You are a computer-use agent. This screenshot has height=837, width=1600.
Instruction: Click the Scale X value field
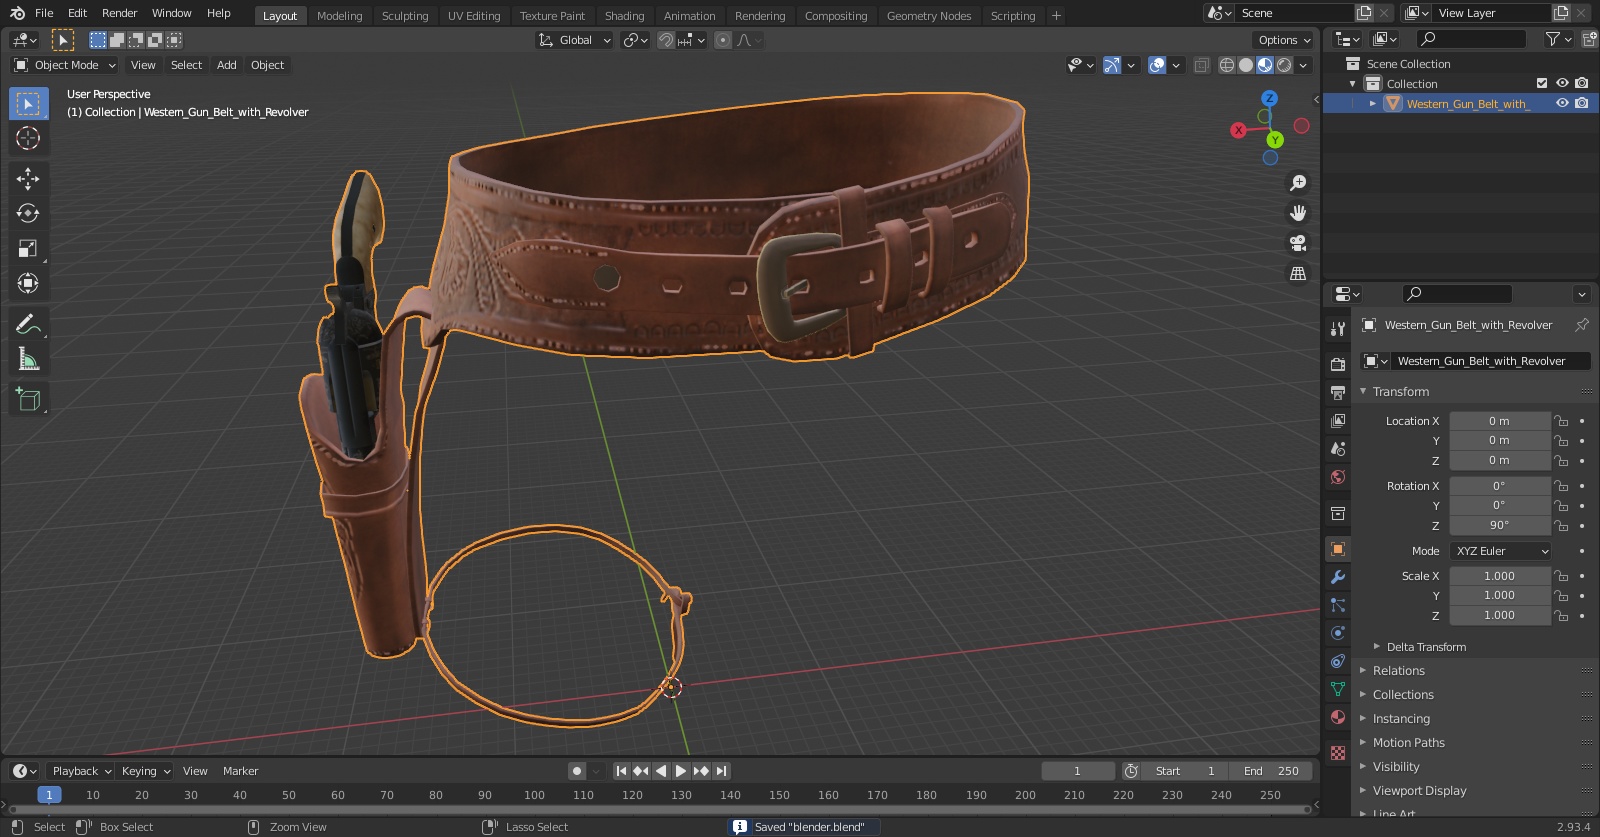click(x=1498, y=576)
